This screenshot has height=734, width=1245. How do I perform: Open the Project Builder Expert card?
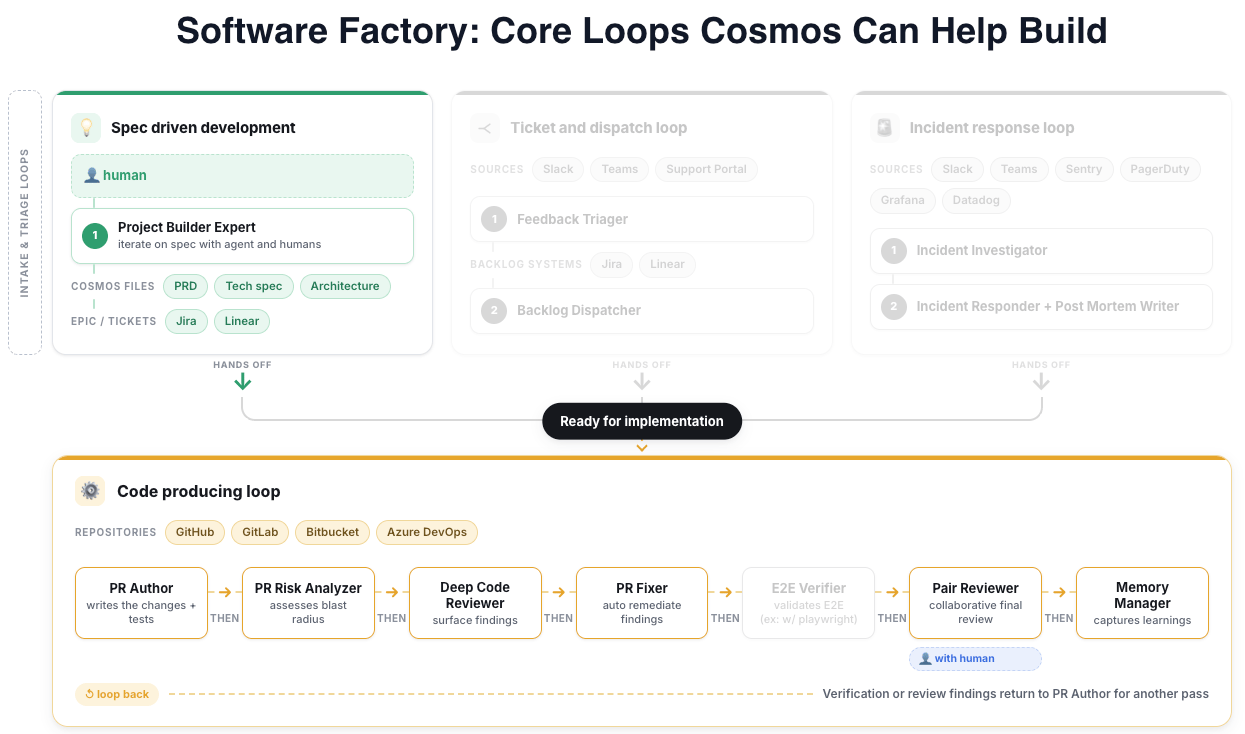pos(243,236)
